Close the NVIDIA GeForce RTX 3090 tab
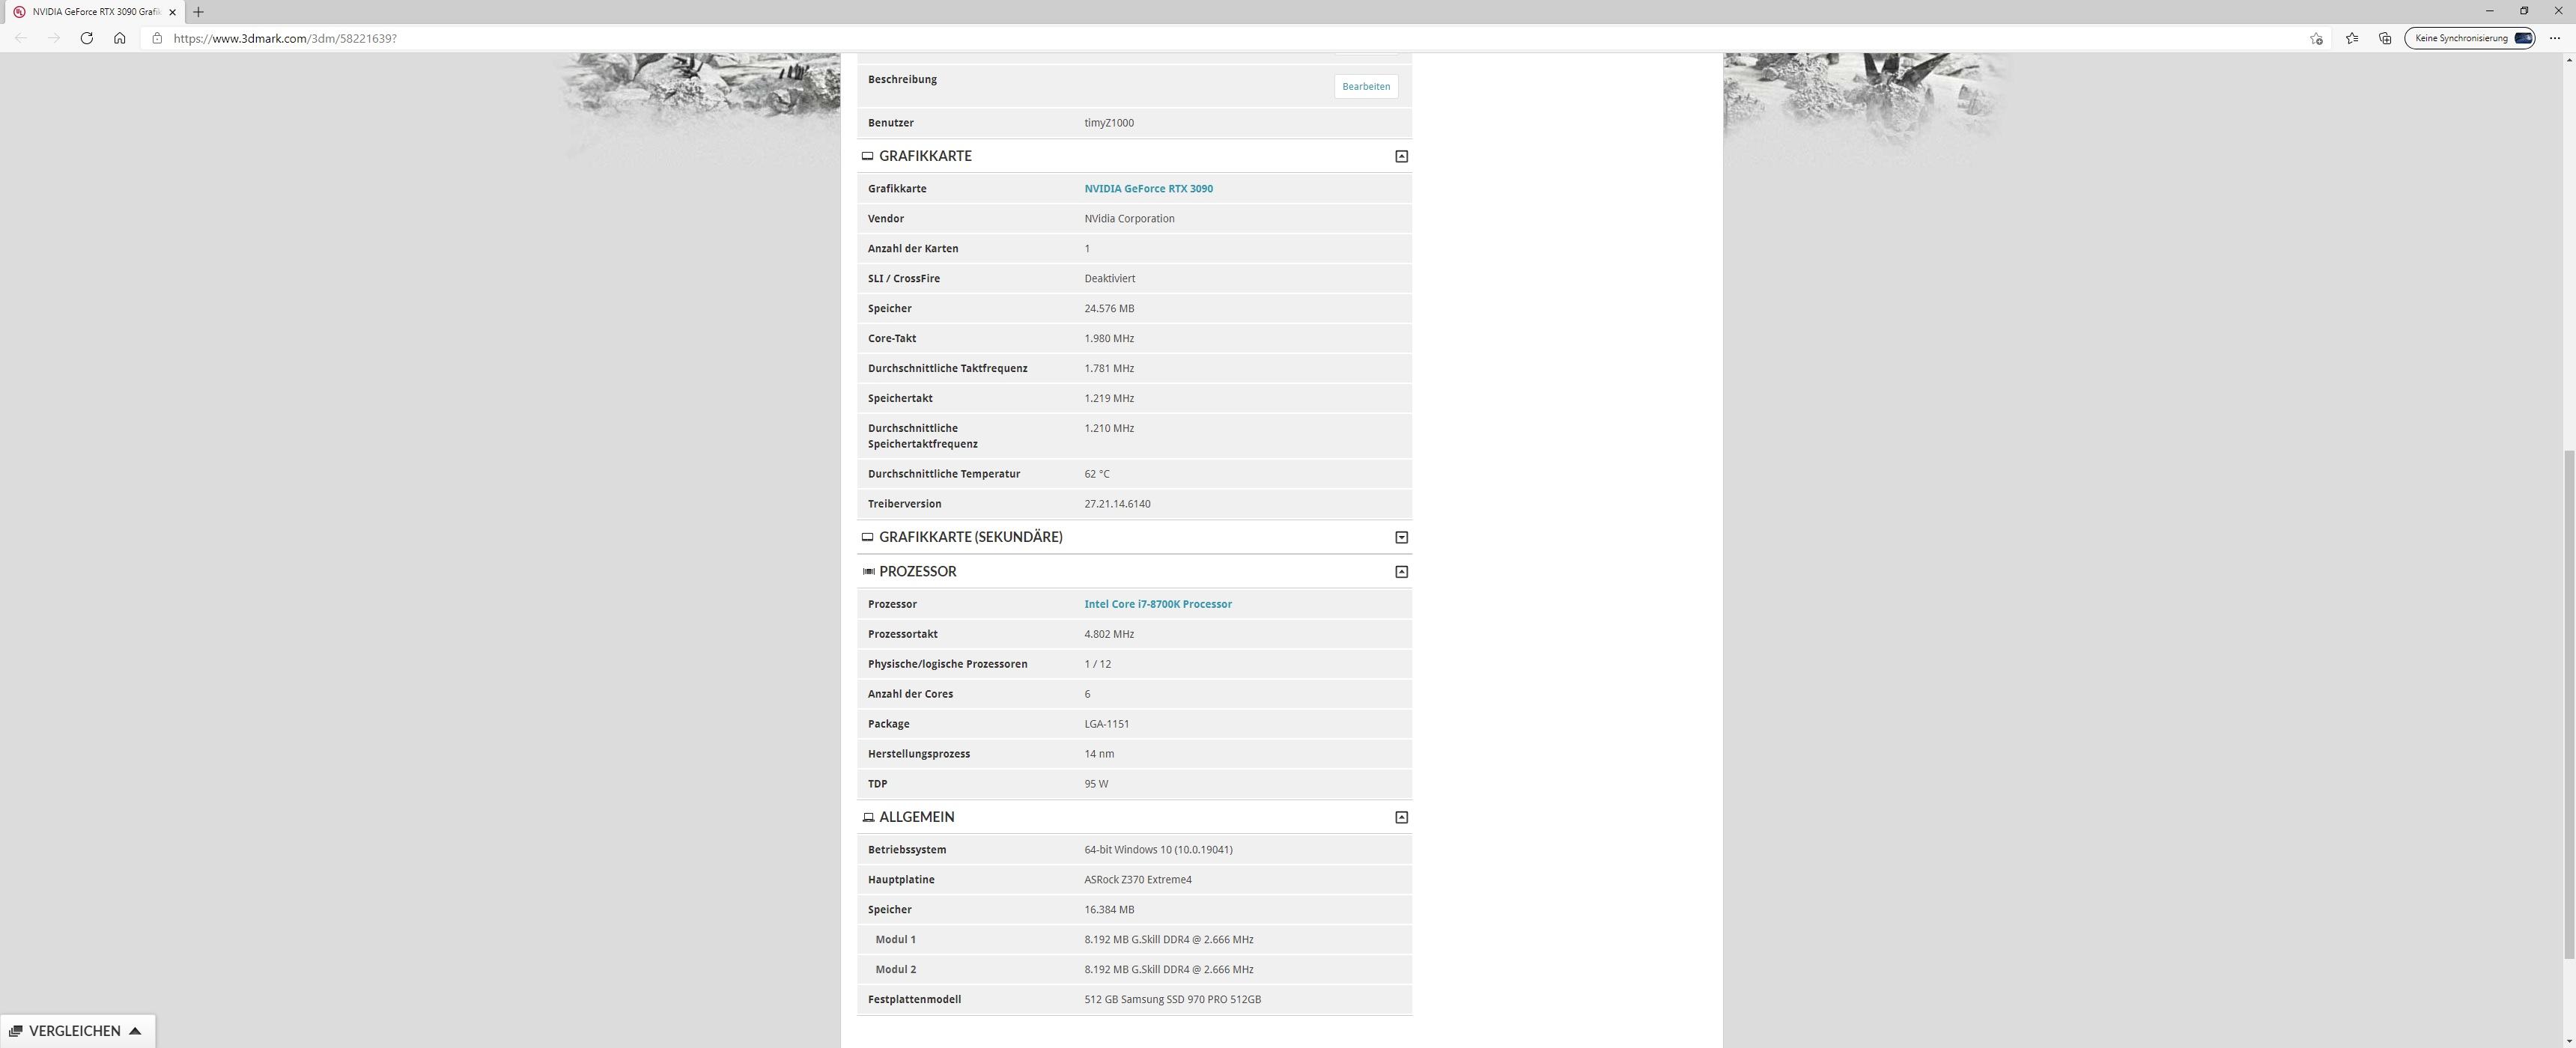 tap(172, 12)
